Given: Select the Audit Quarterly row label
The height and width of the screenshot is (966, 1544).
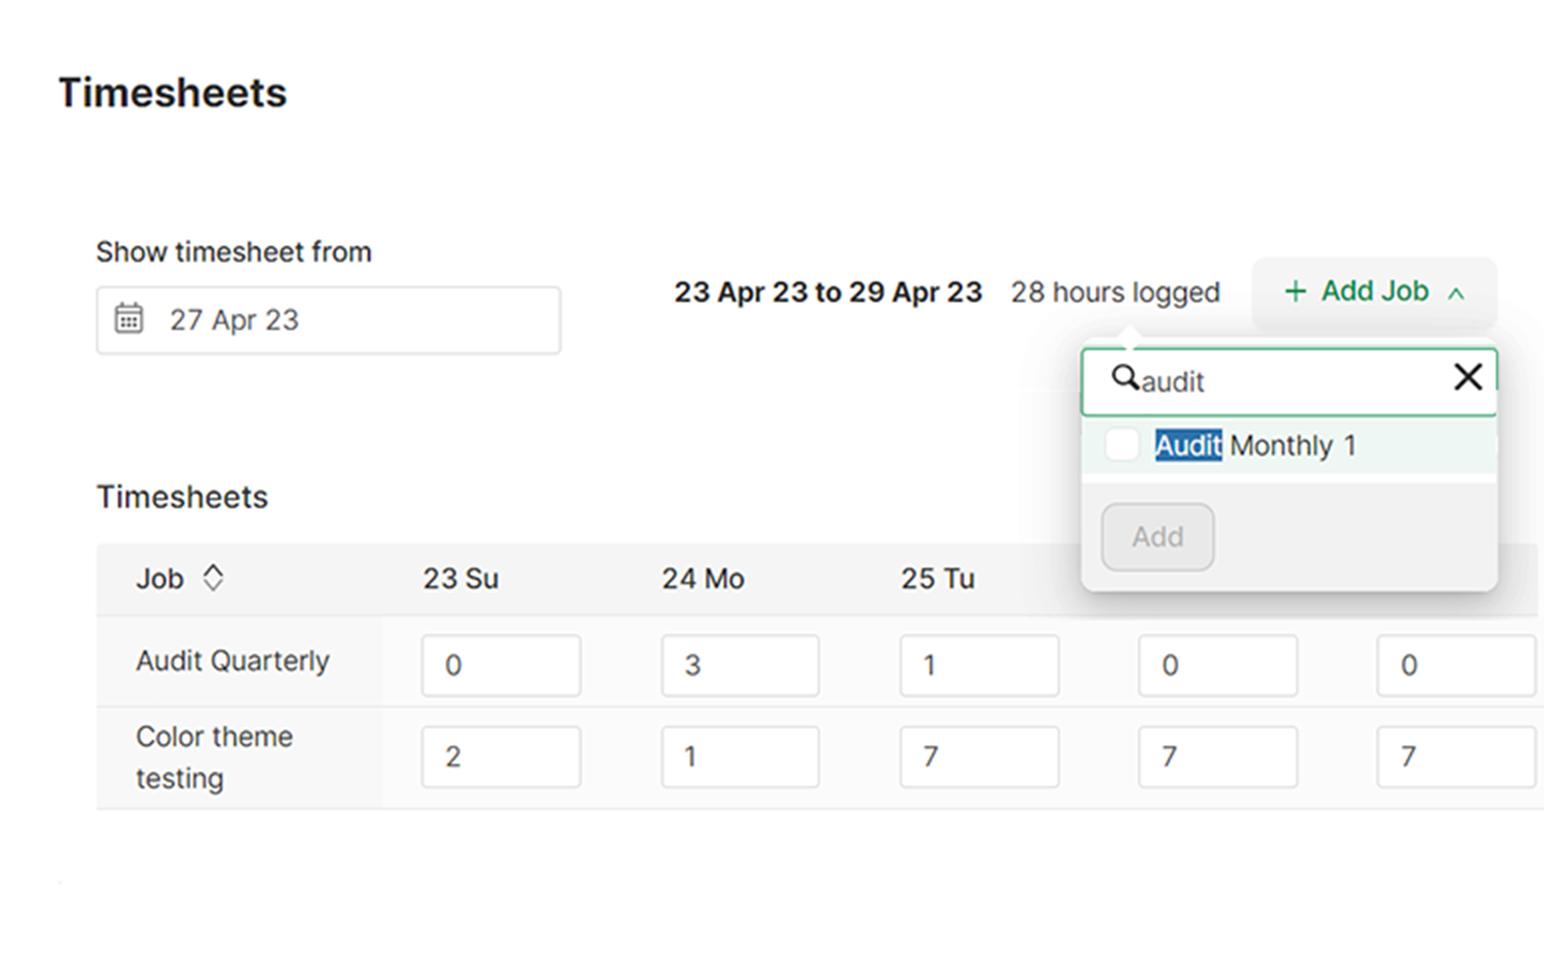Looking at the screenshot, I should [x=232, y=660].
